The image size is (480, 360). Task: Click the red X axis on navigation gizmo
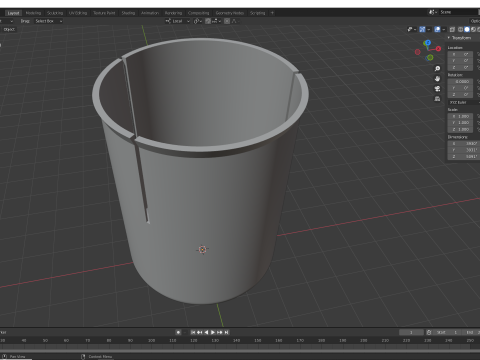[438, 49]
